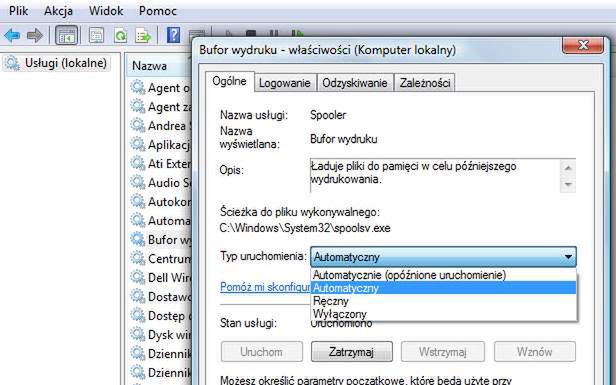Open the Plik menu
The height and width of the screenshot is (385, 616).
coord(18,11)
